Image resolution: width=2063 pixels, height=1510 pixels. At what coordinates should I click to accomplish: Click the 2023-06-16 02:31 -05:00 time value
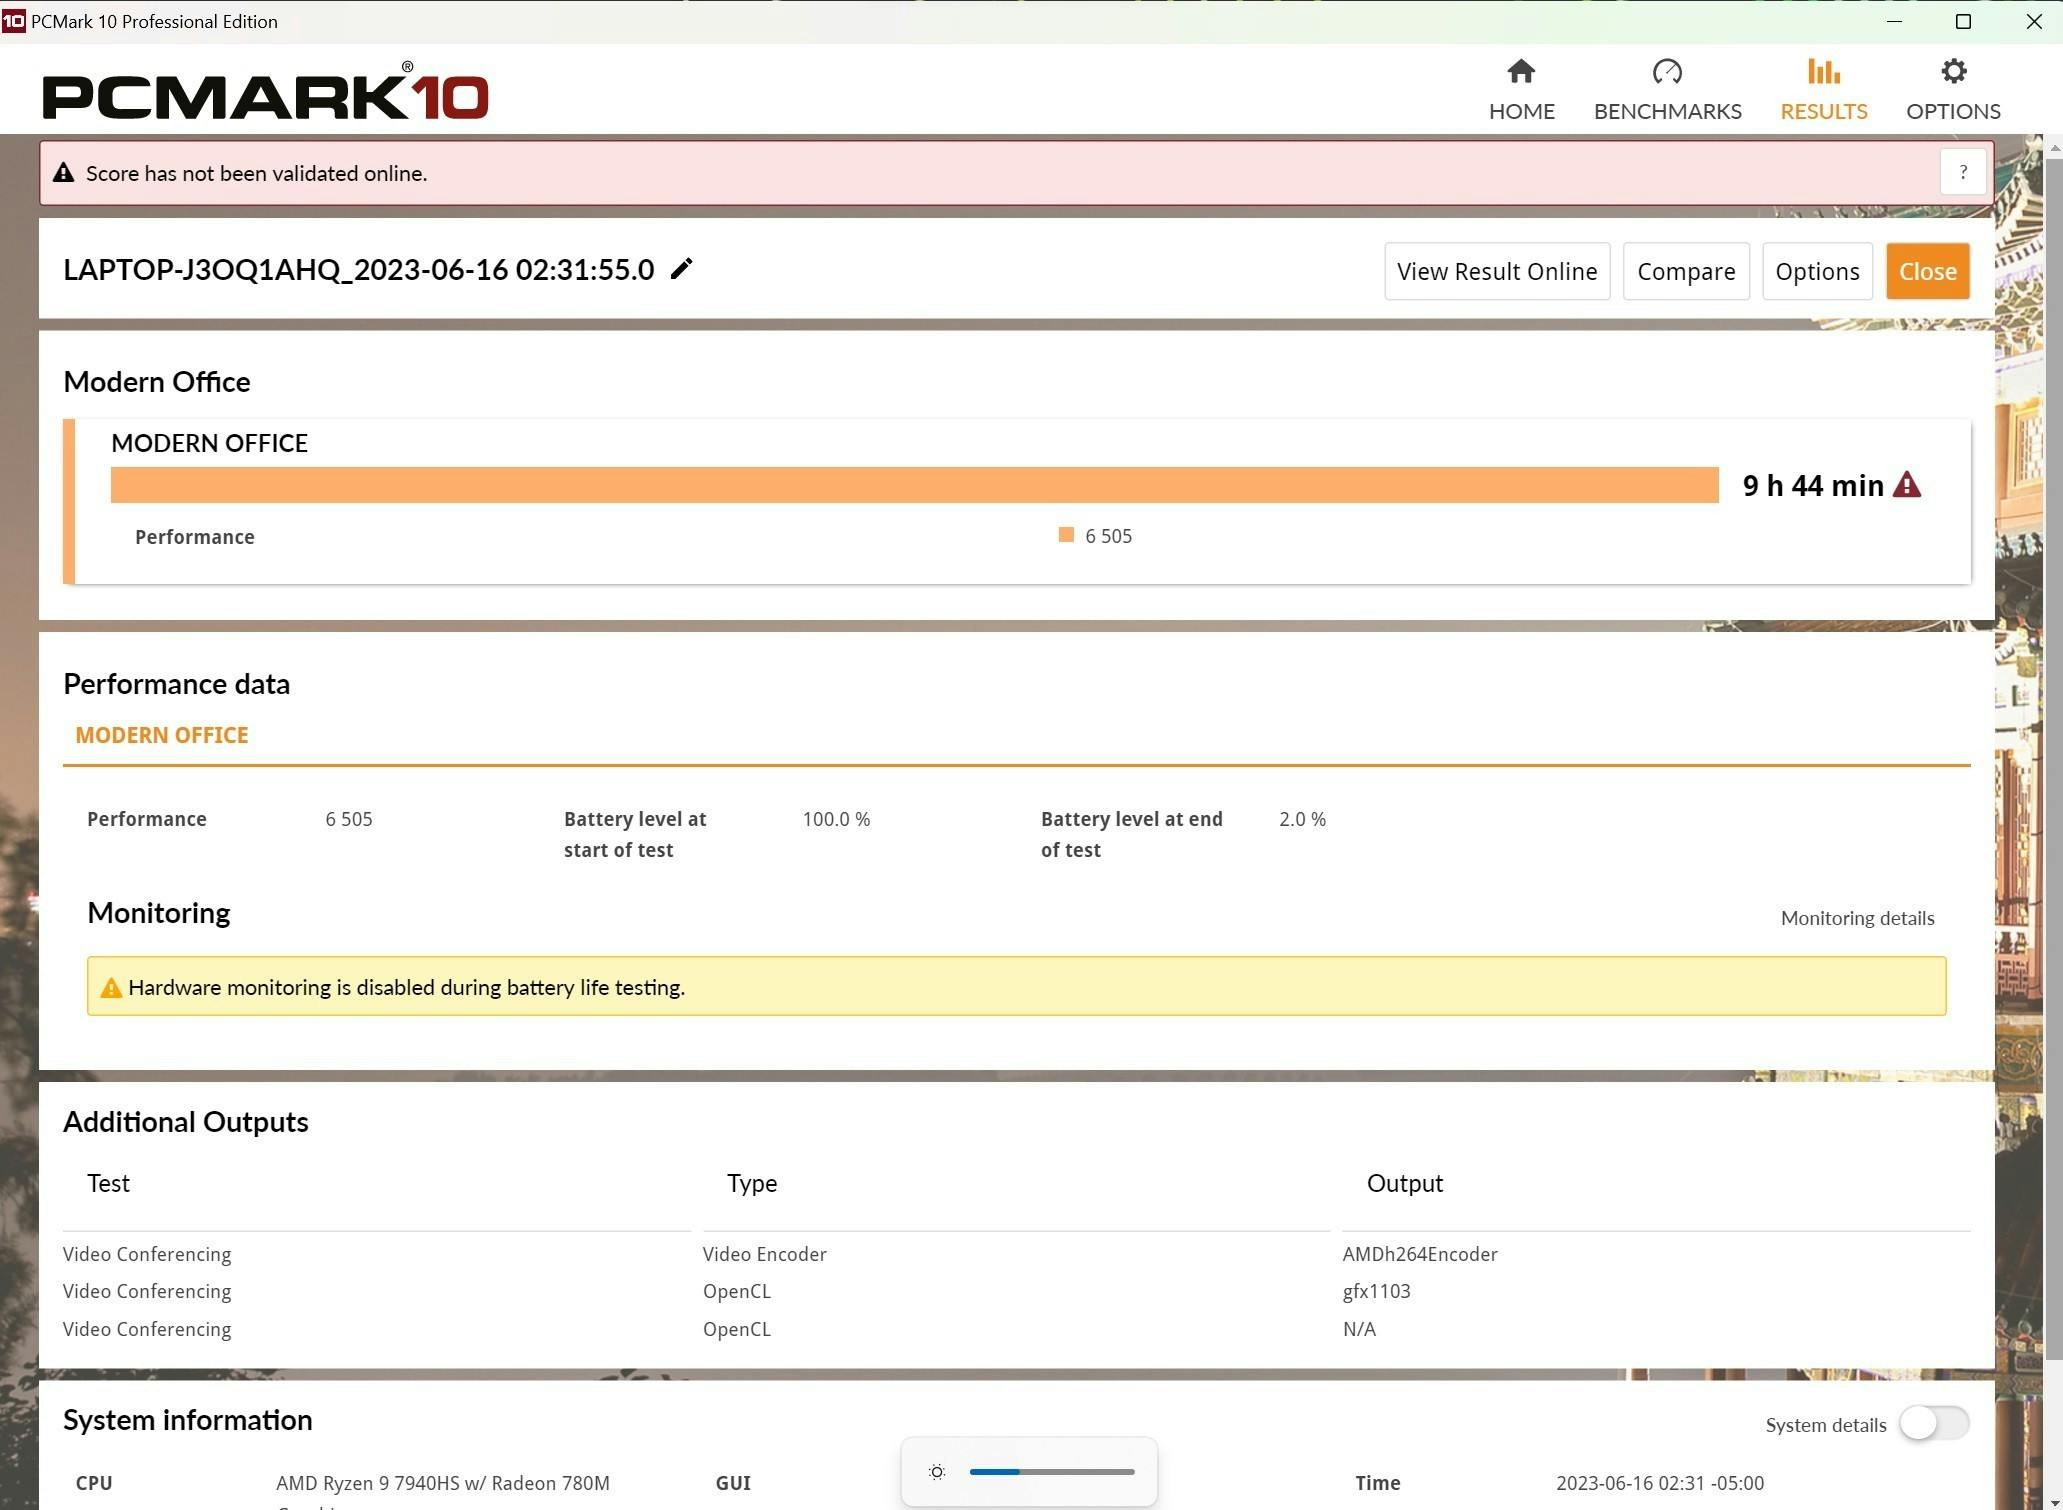[1659, 1483]
